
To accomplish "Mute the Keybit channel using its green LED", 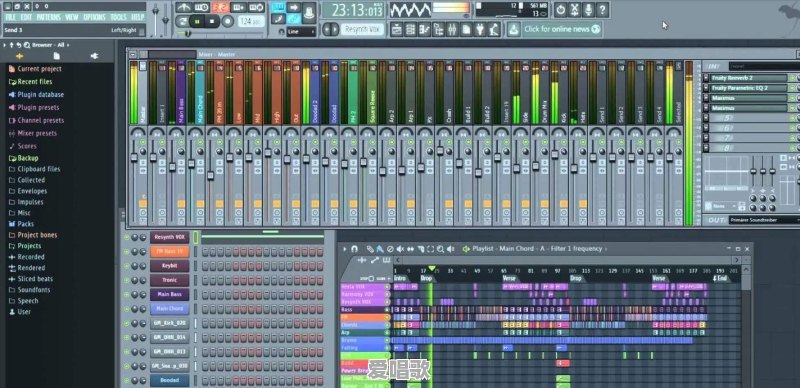I will point(127,266).
